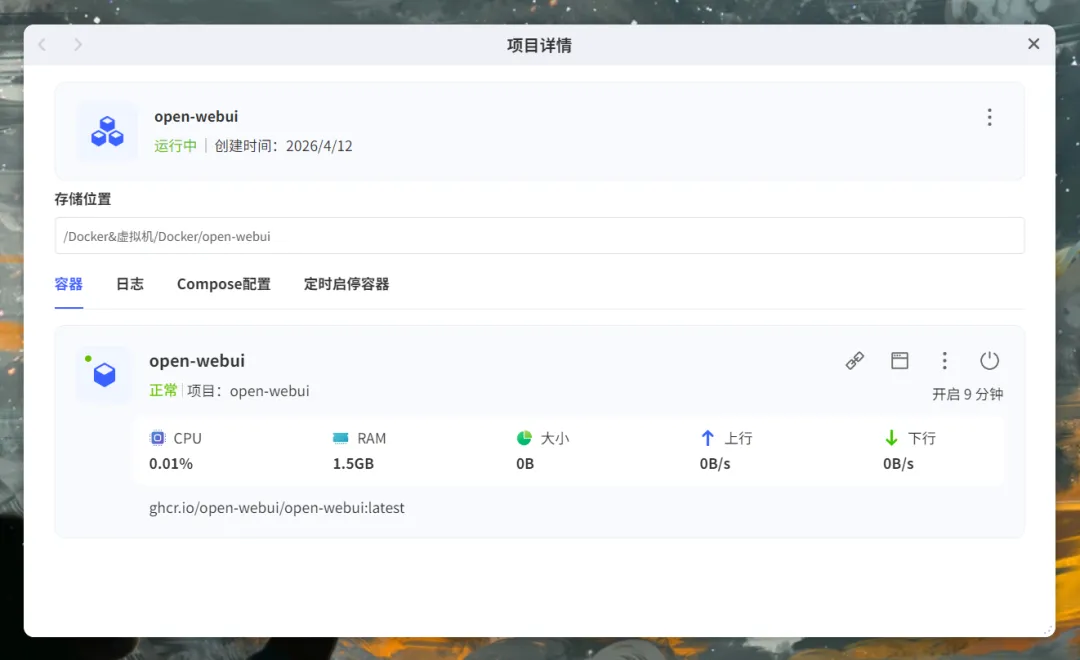Click the window resize grip at corner
1080x660 pixels.
(x=1048, y=630)
